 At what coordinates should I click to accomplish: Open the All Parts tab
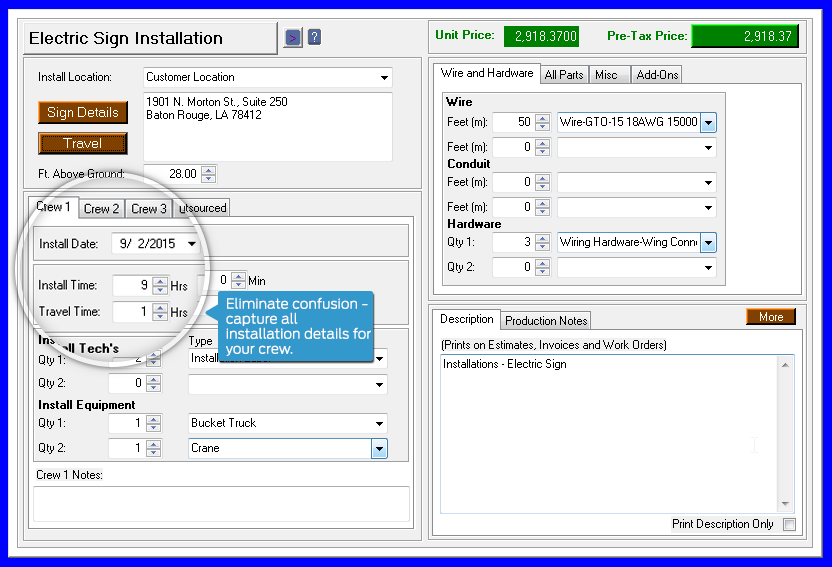click(x=564, y=75)
